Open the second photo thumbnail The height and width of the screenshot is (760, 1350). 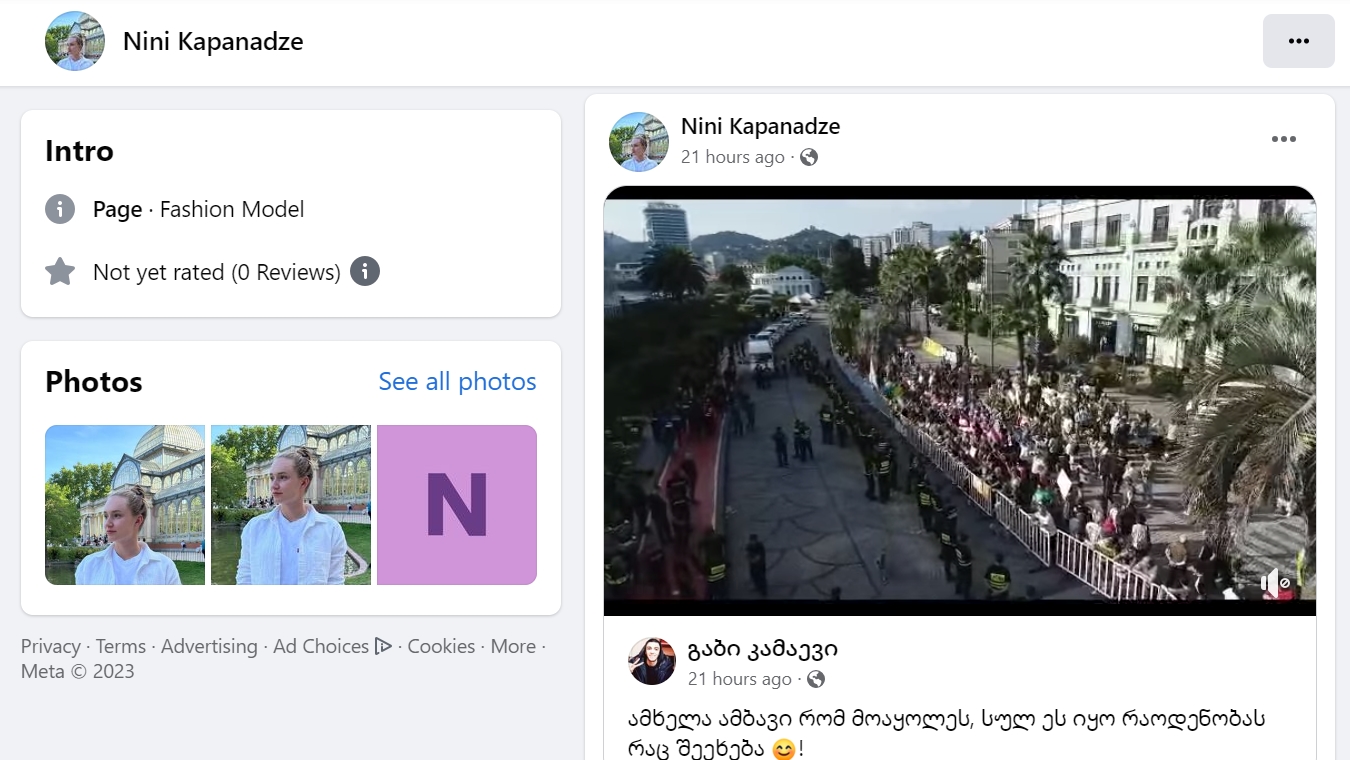[291, 505]
